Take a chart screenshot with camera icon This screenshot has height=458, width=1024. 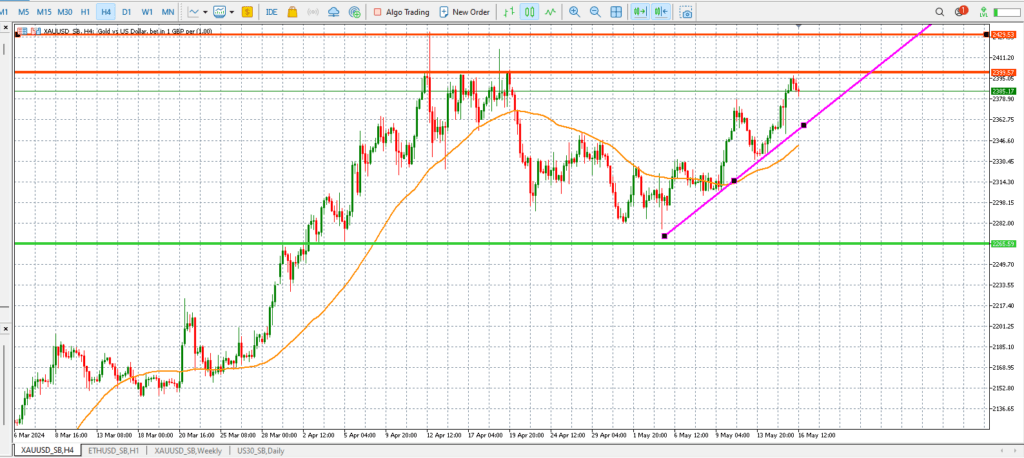pos(686,12)
